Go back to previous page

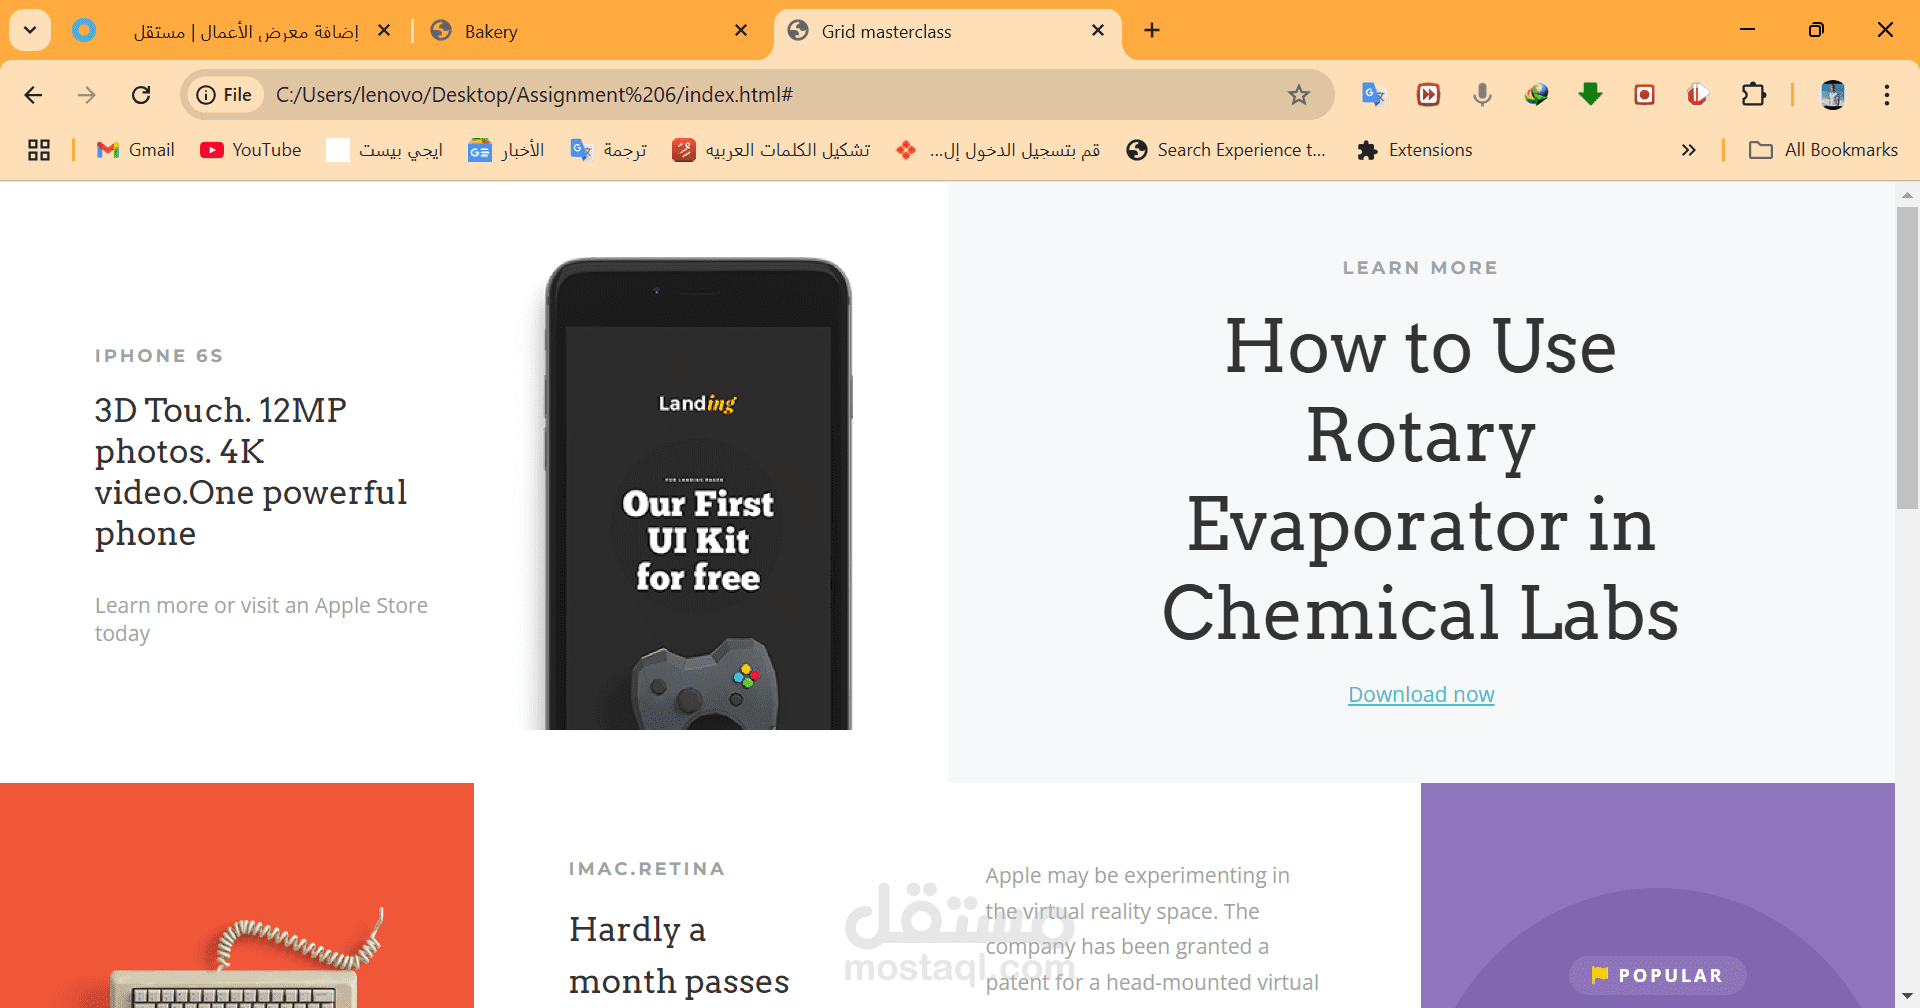click(x=33, y=95)
